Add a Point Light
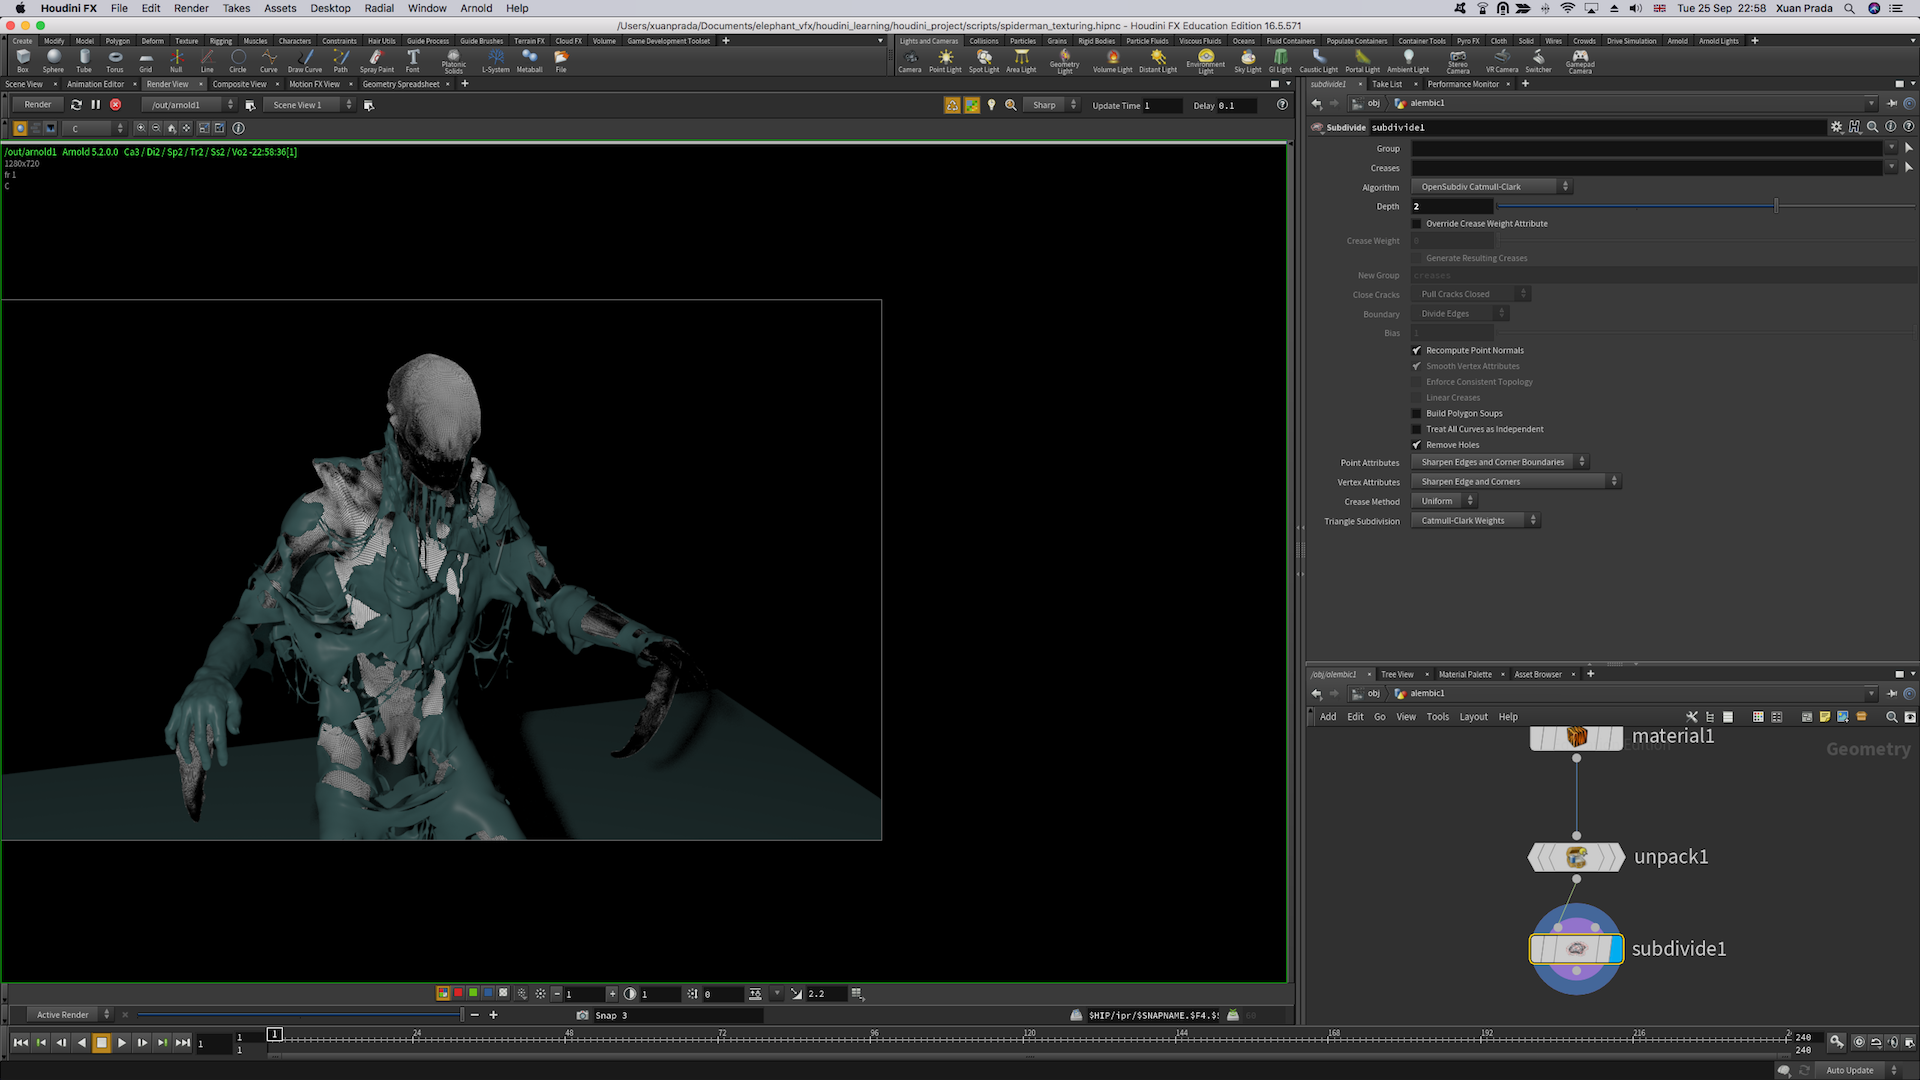The image size is (1920, 1080). click(x=945, y=61)
